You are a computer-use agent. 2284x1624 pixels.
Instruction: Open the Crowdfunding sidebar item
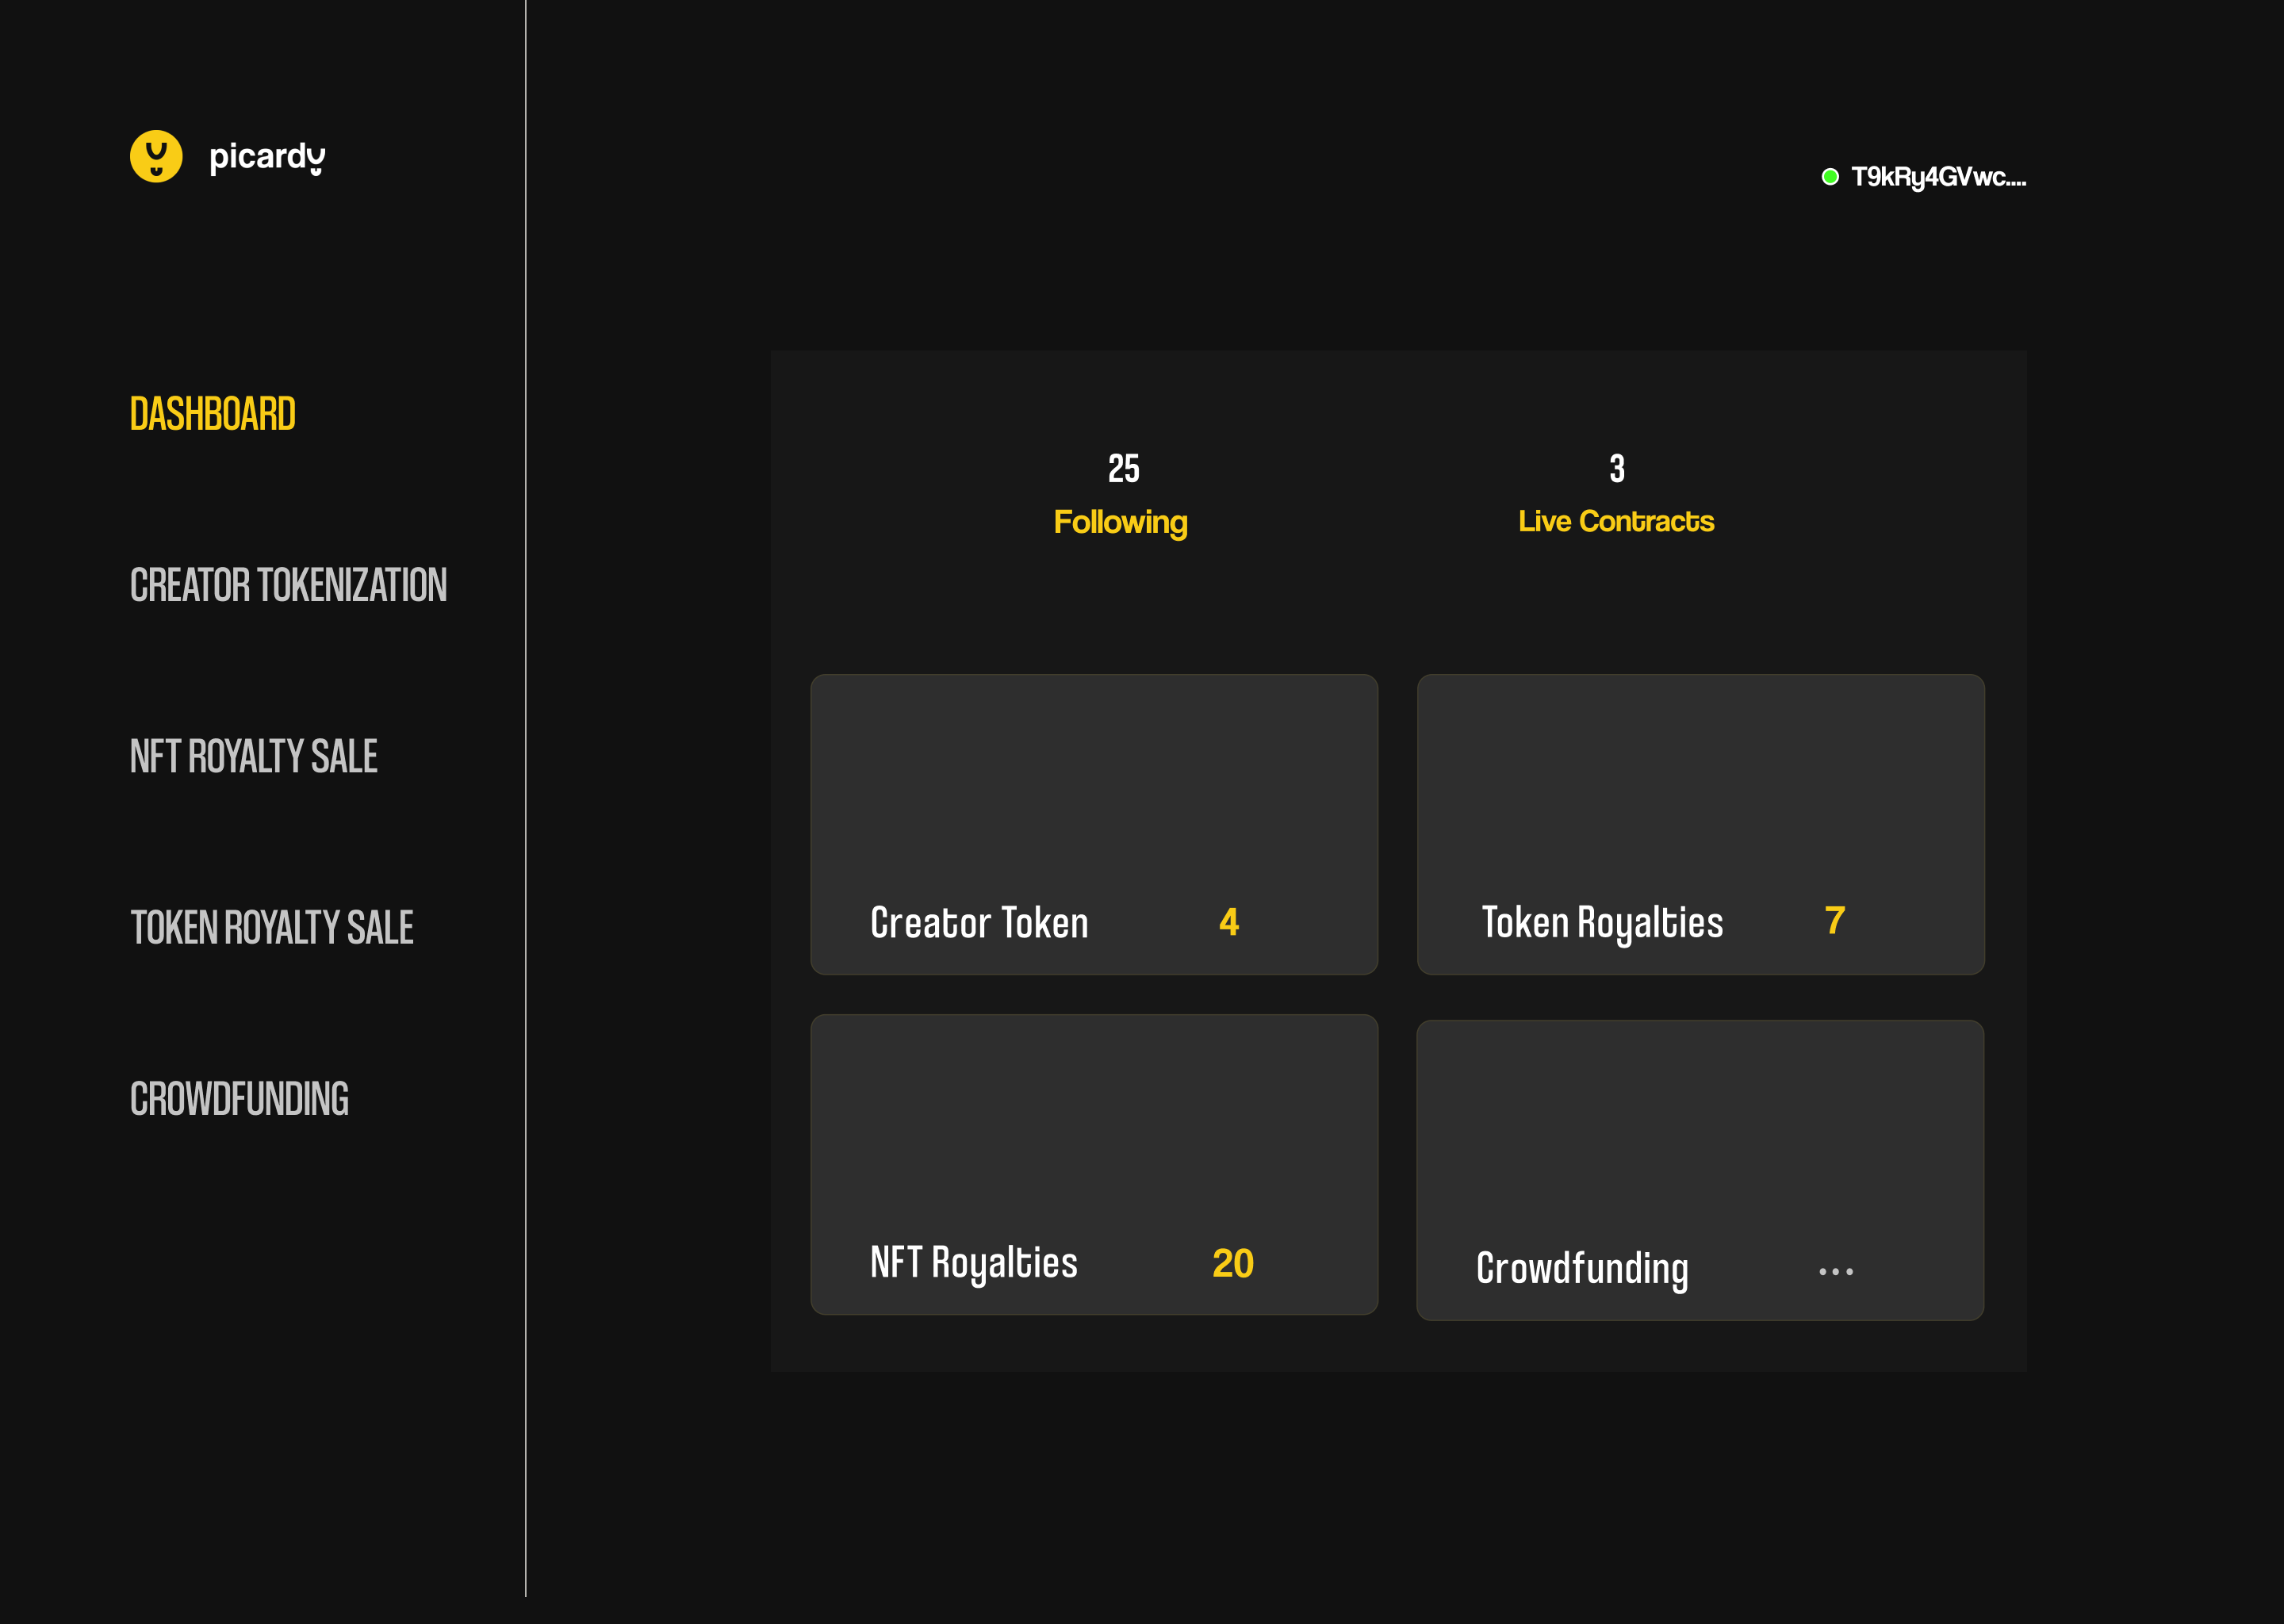239,1098
